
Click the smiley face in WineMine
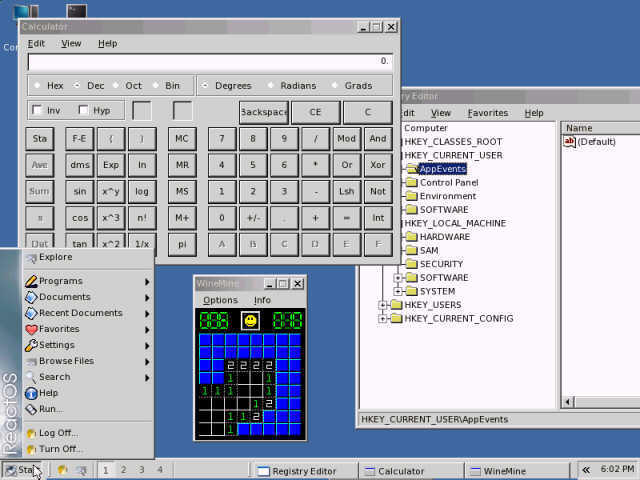coord(250,321)
